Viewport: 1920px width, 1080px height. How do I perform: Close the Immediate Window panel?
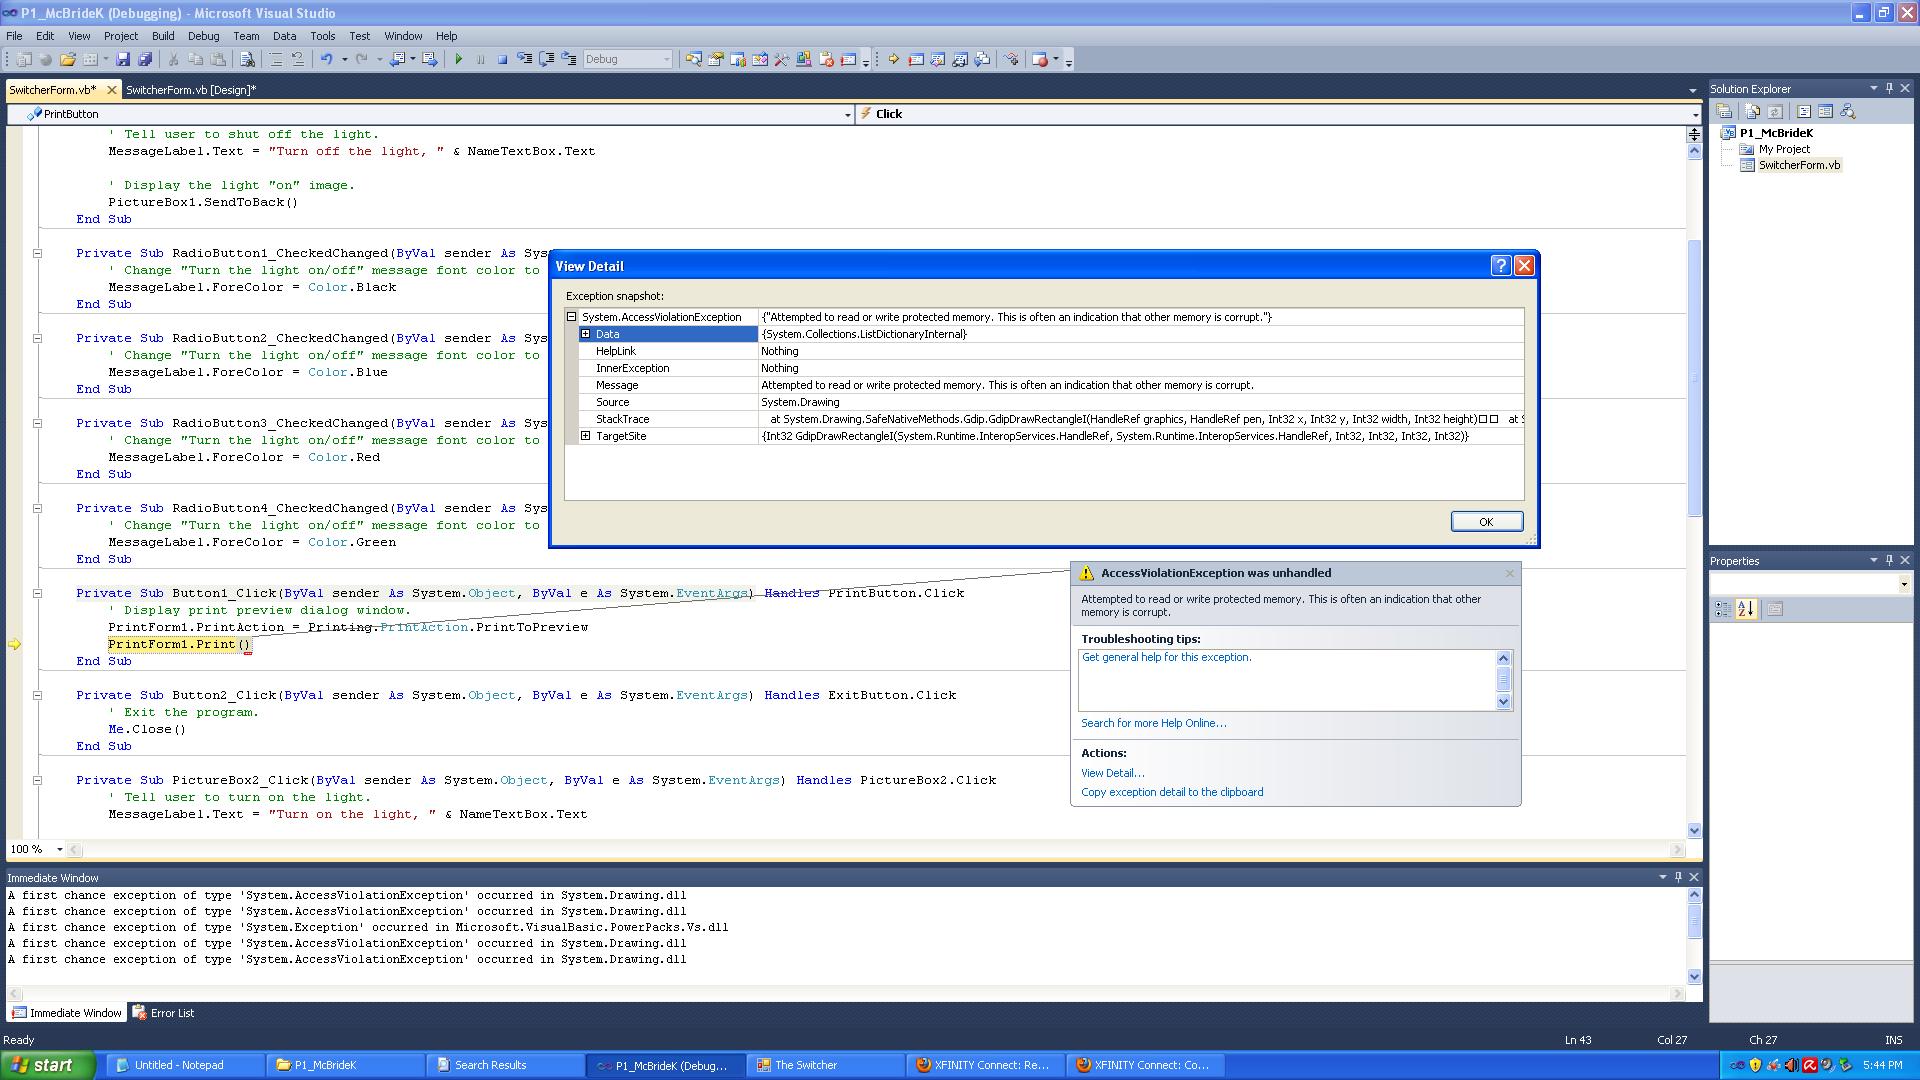(1694, 877)
